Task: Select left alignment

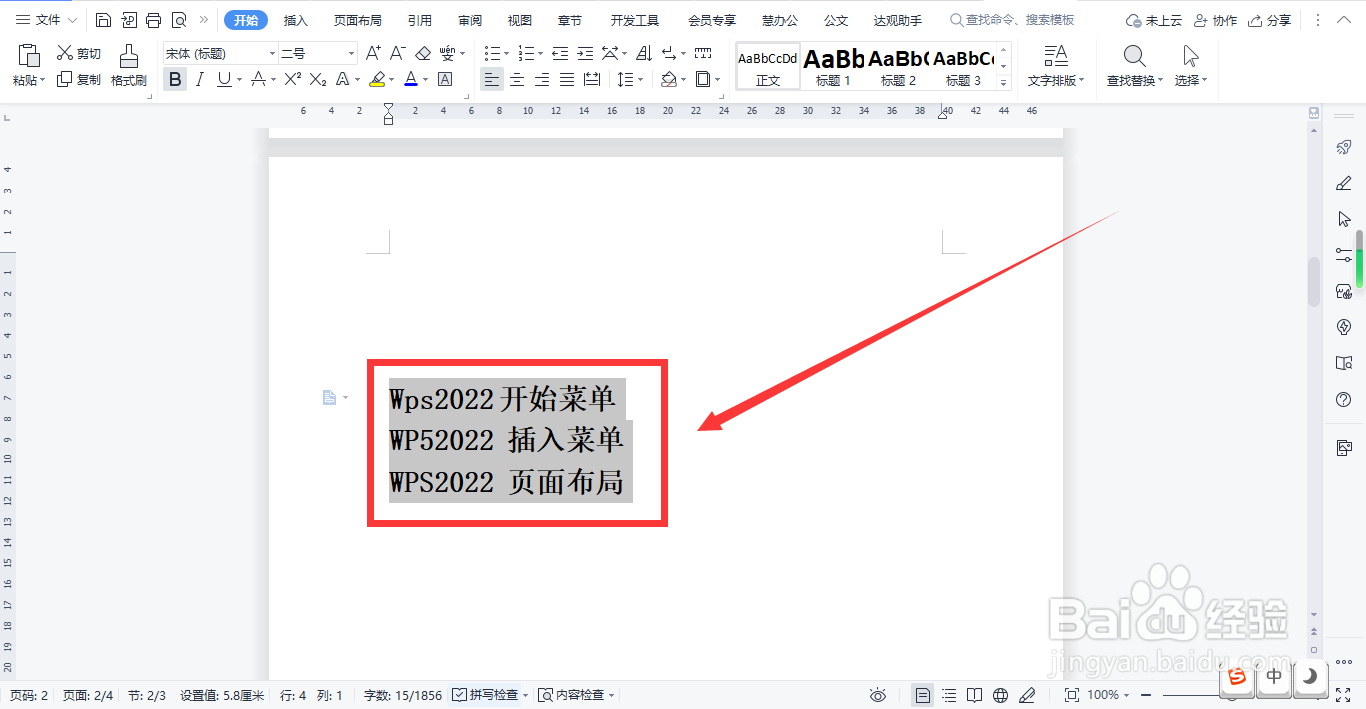Action: pos(491,79)
